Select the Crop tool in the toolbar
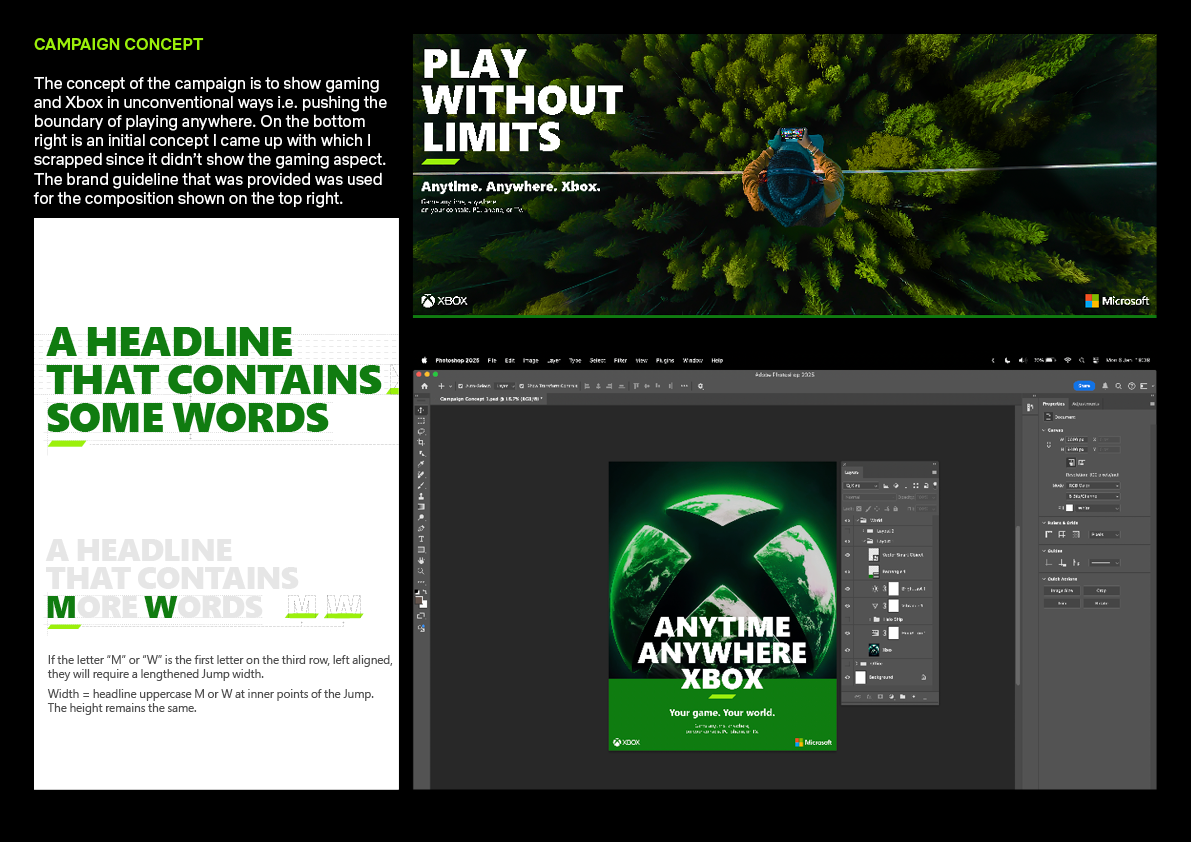This screenshot has width=1191, height=842. pyautogui.click(x=421, y=442)
